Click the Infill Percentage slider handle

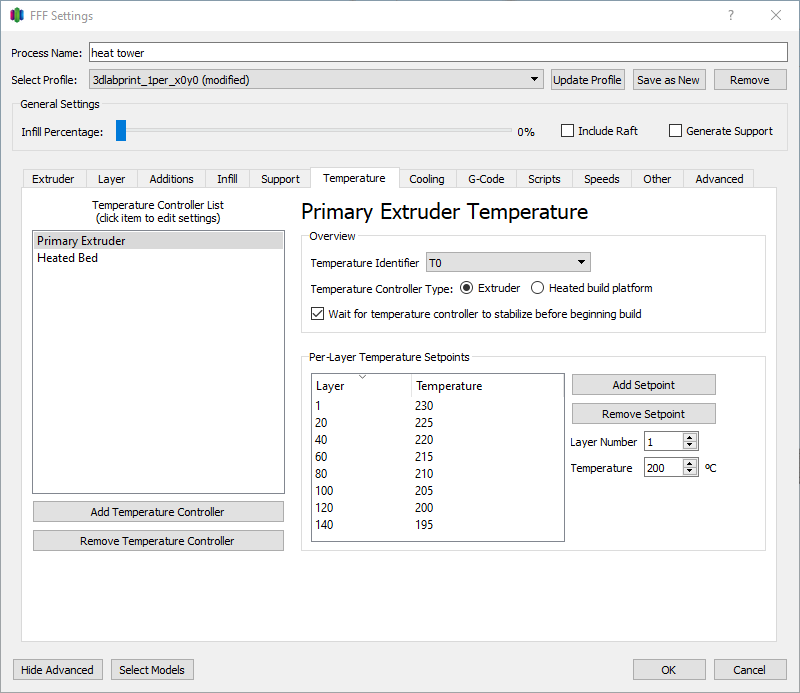(x=121, y=131)
